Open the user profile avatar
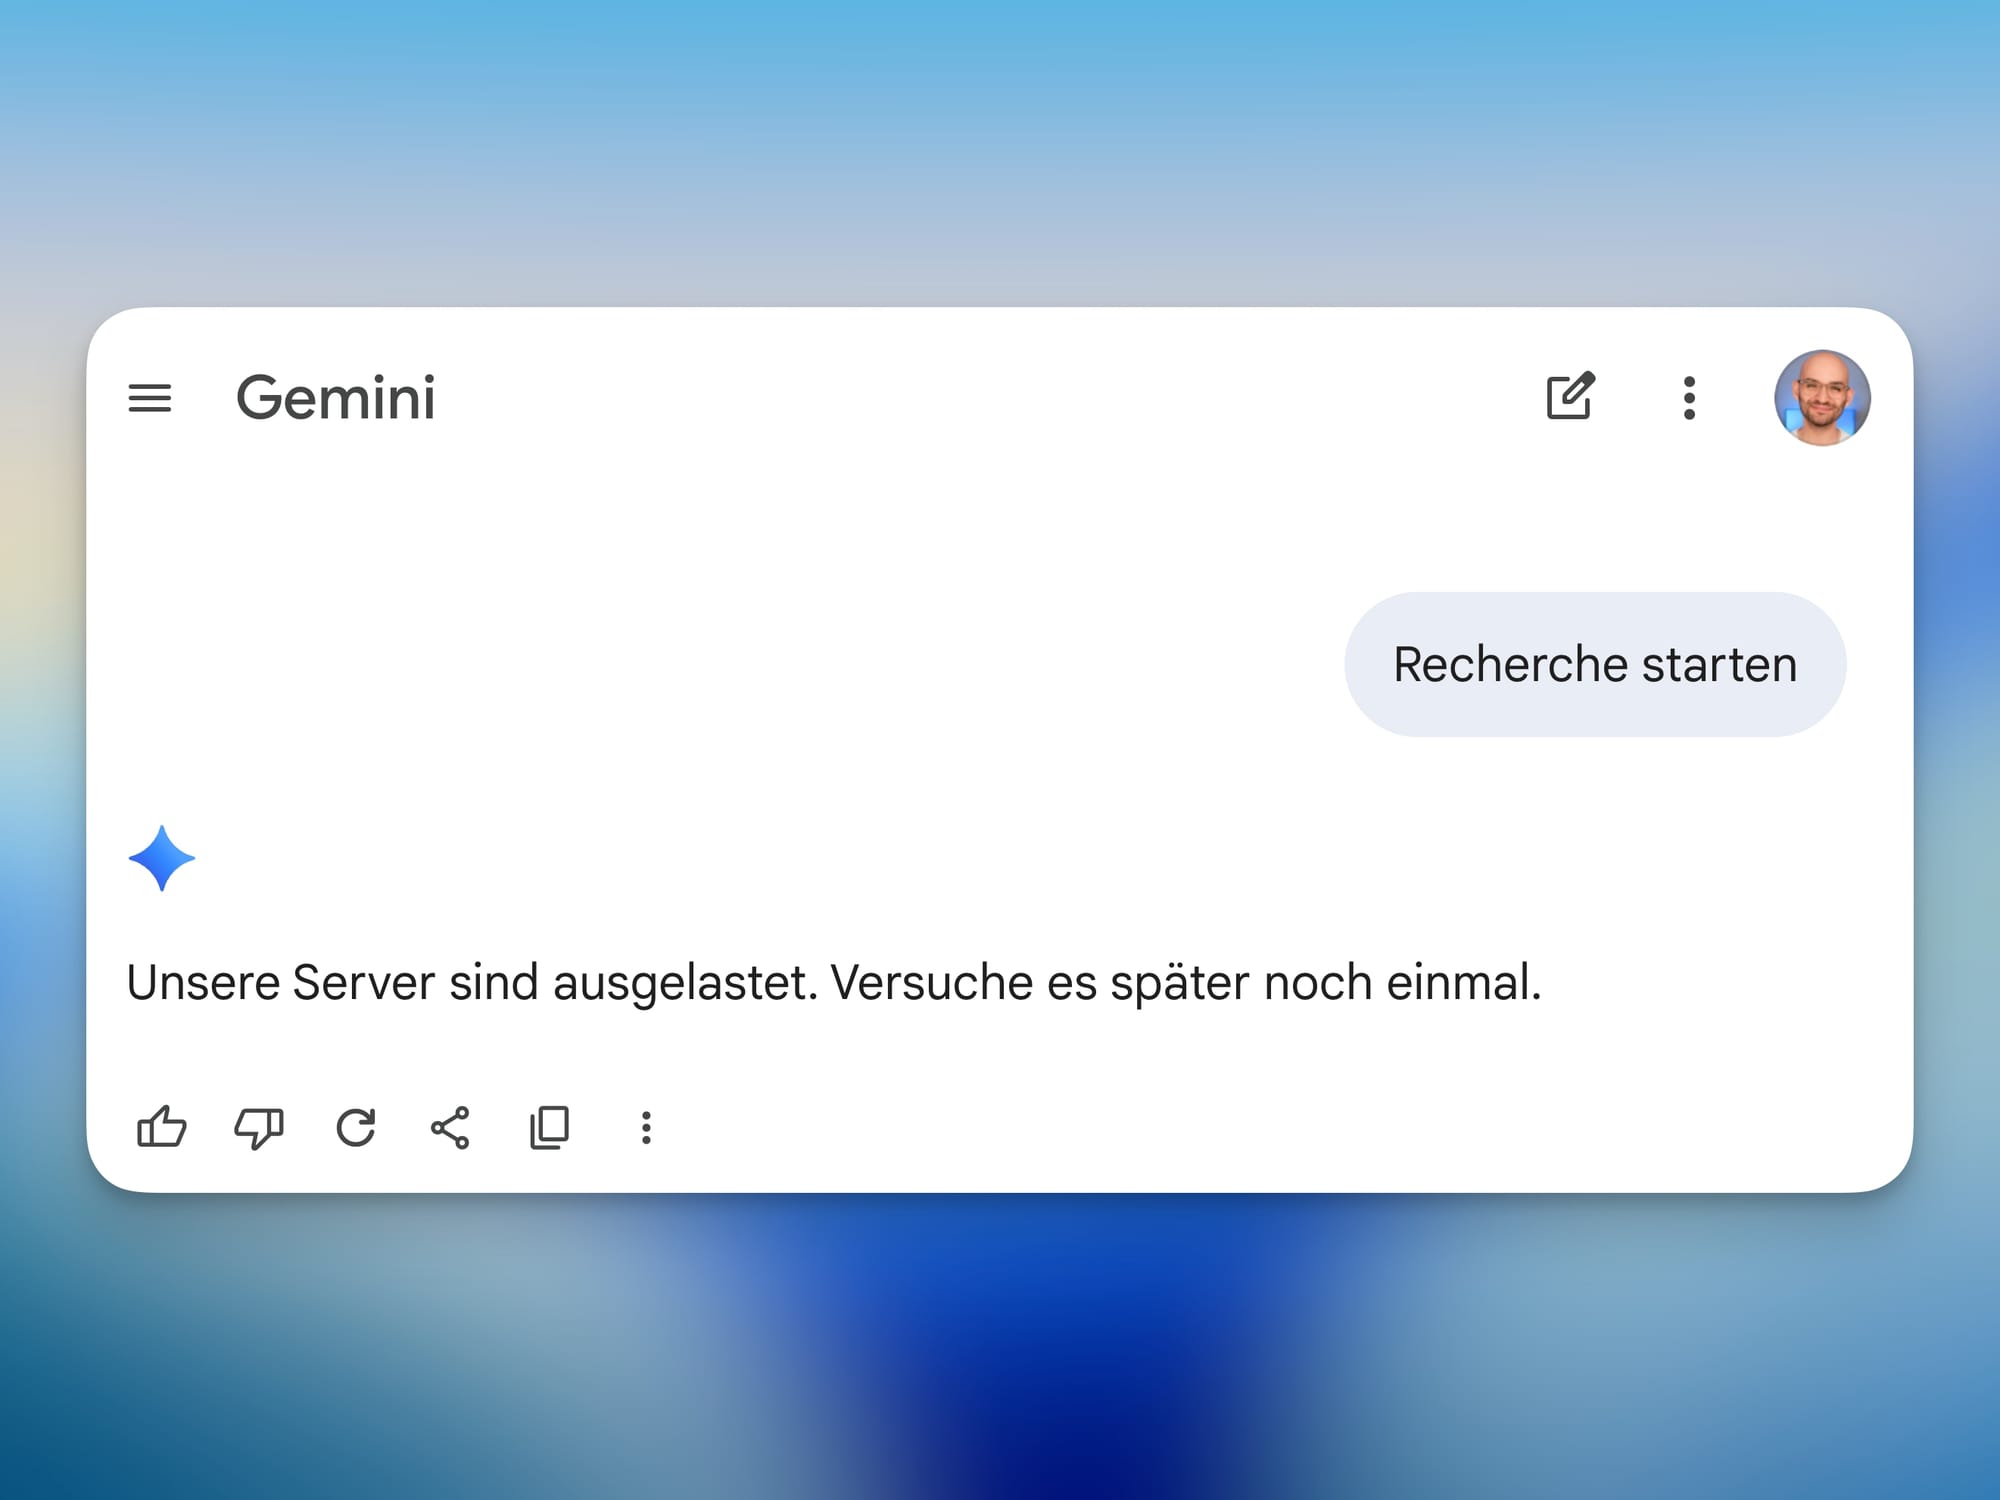This screenshot has width=2000, height=1500. coord(1822,398)
